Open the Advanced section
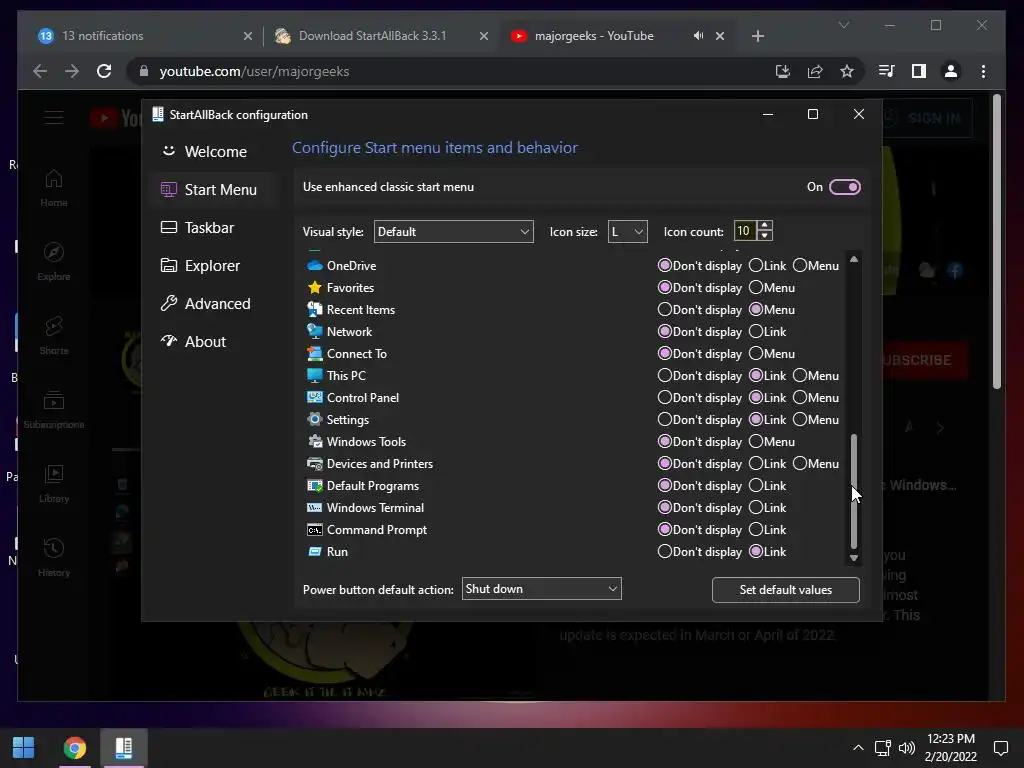 [215, 304]
